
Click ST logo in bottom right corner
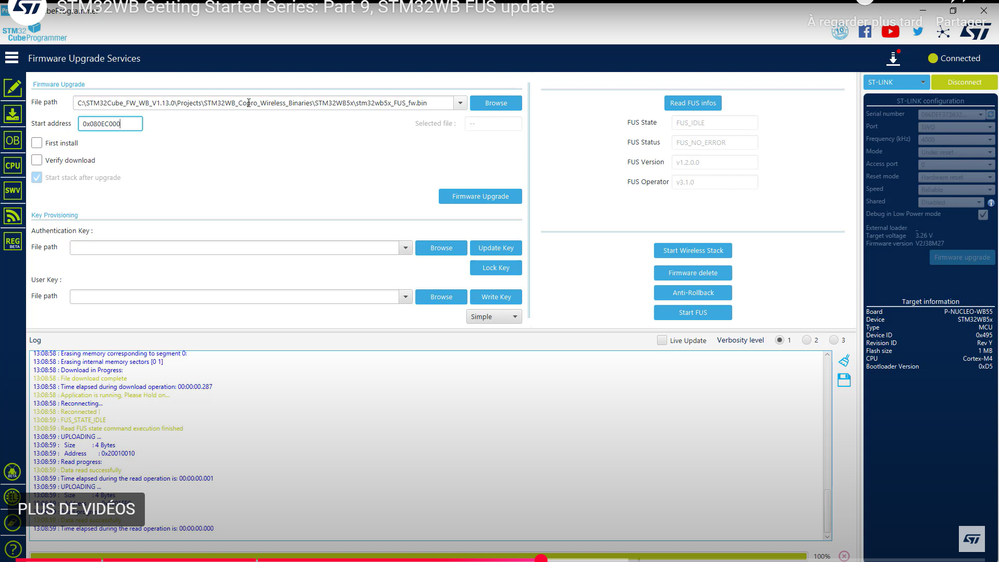tap(972, 539)
